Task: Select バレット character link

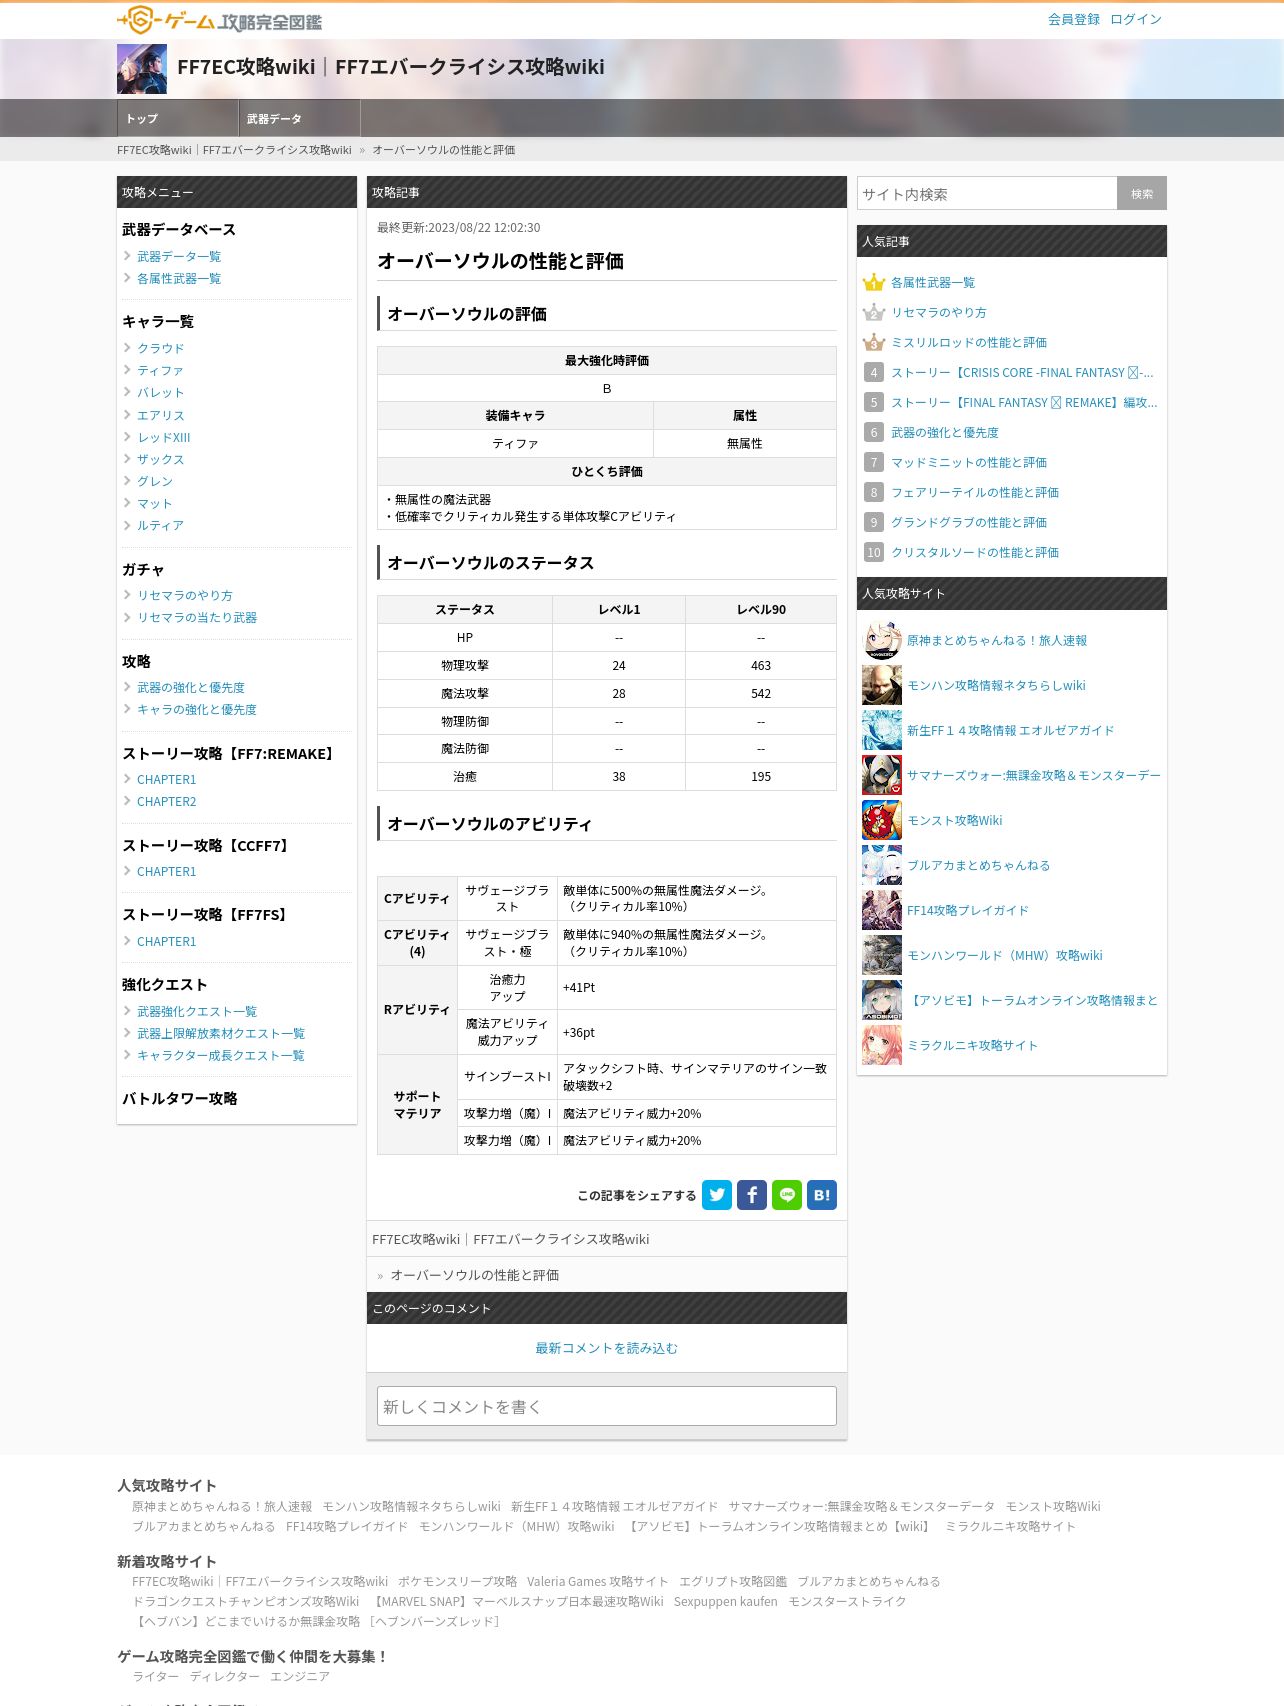Action: pos(161,392)
